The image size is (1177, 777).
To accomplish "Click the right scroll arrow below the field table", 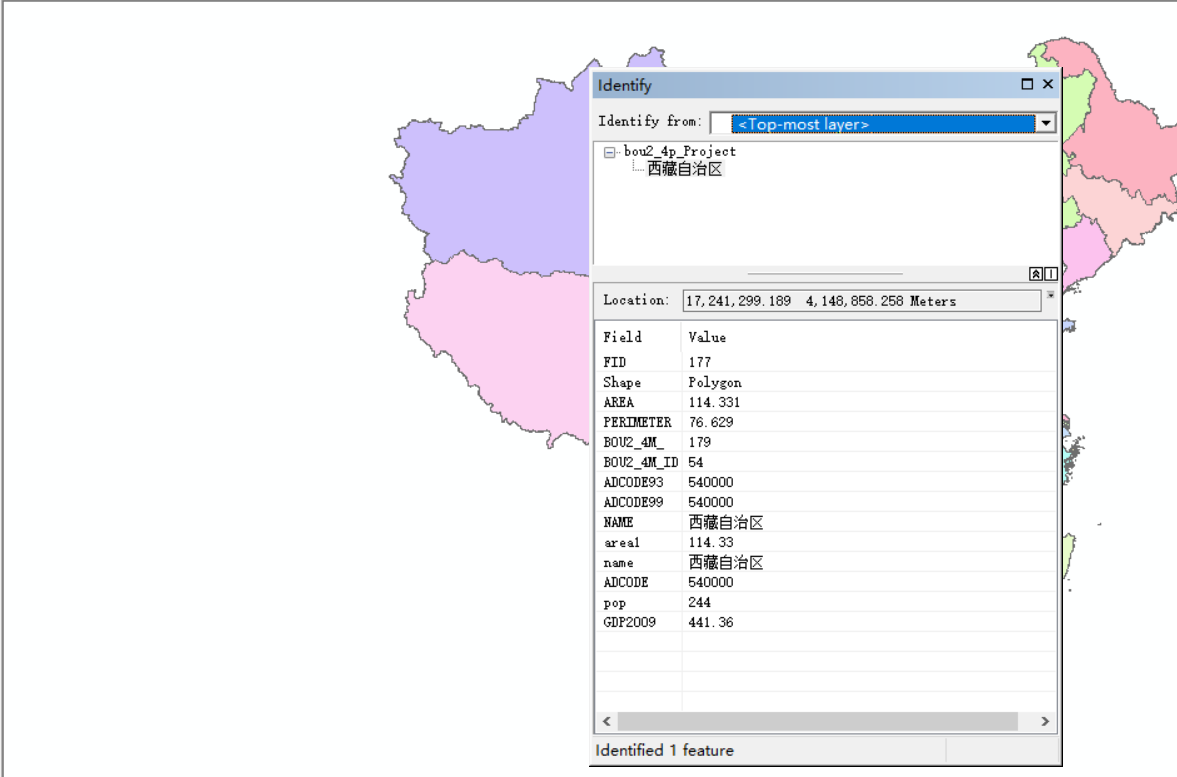I will coord(1045,720).
